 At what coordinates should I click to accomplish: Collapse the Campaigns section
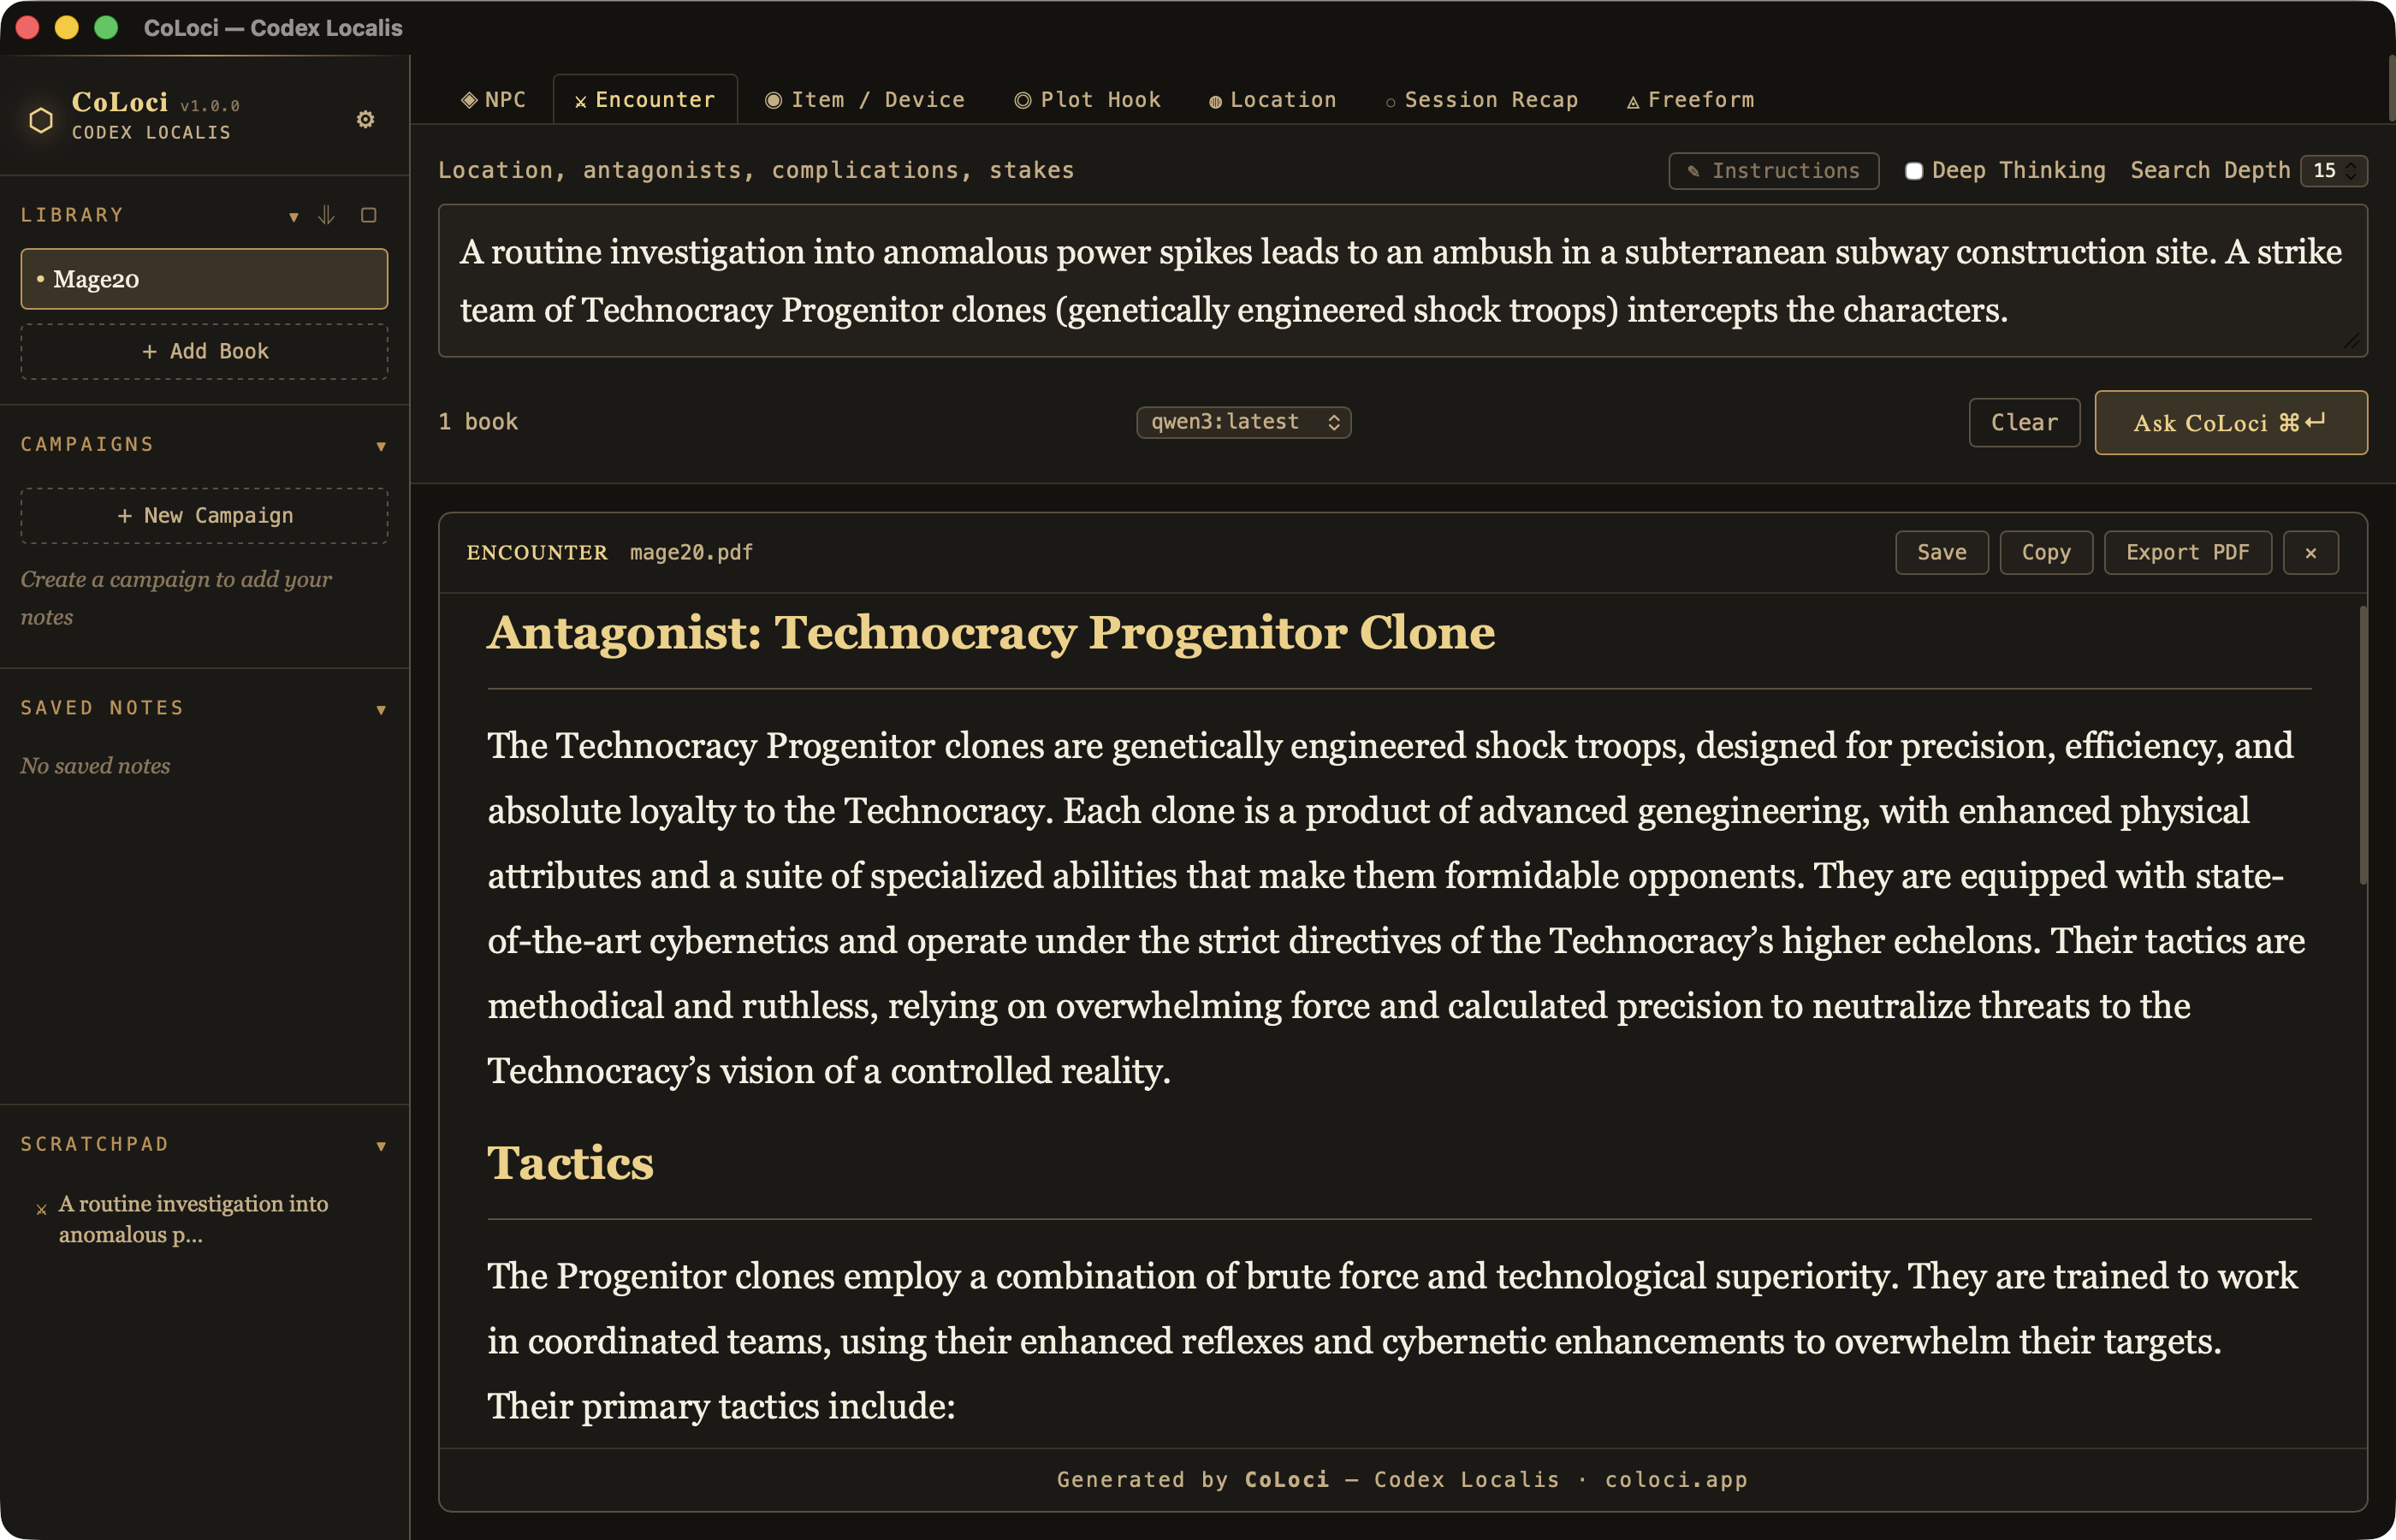click(x=381, y=446)
